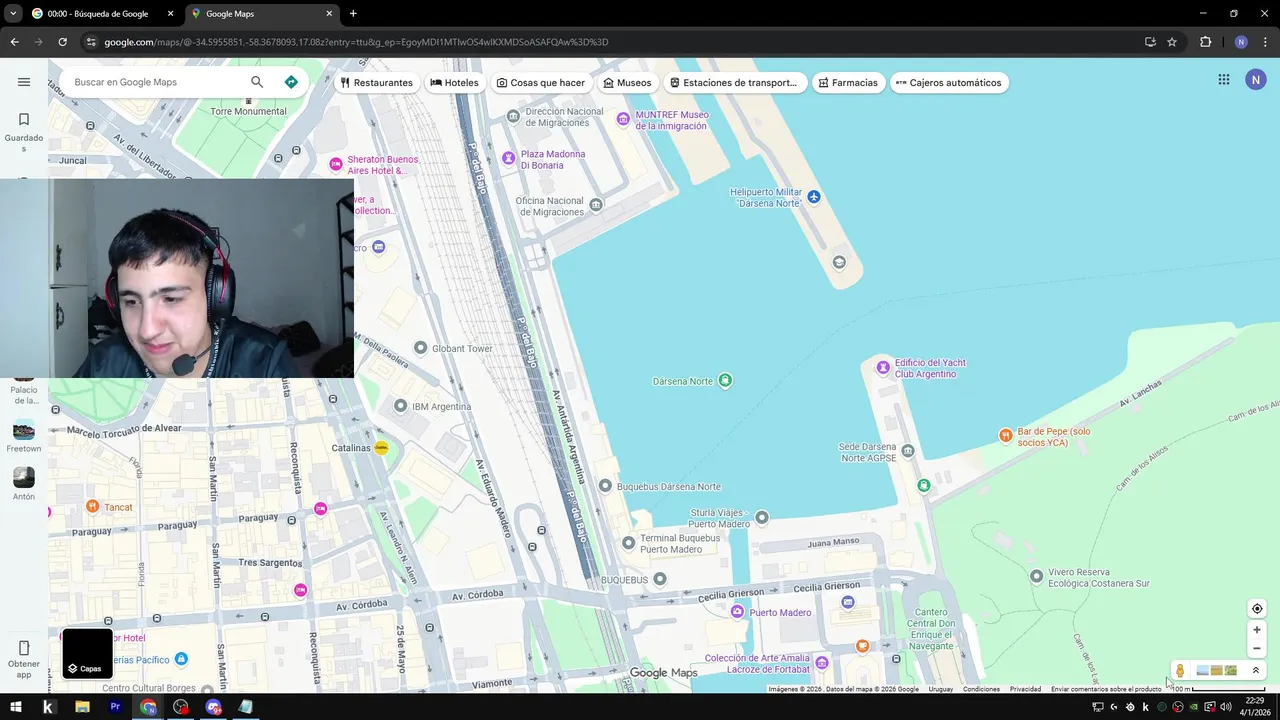
Task: Open the Windows Start menu
Action: (x=16, y=707)
